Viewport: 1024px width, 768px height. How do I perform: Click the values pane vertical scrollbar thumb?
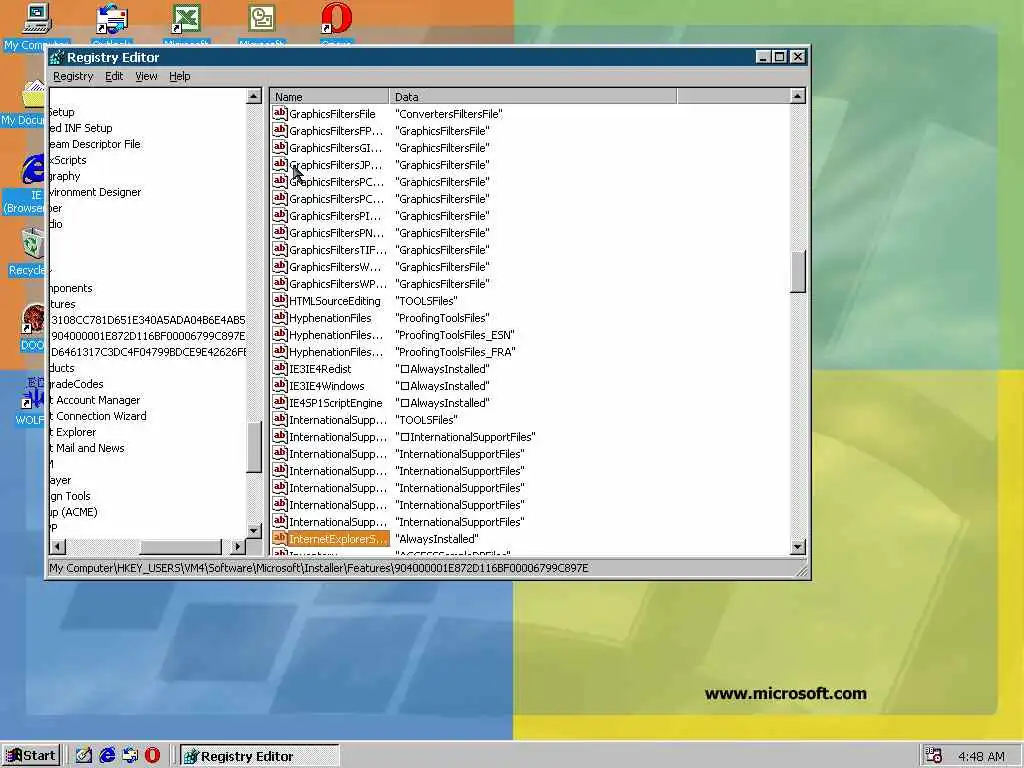797,272
